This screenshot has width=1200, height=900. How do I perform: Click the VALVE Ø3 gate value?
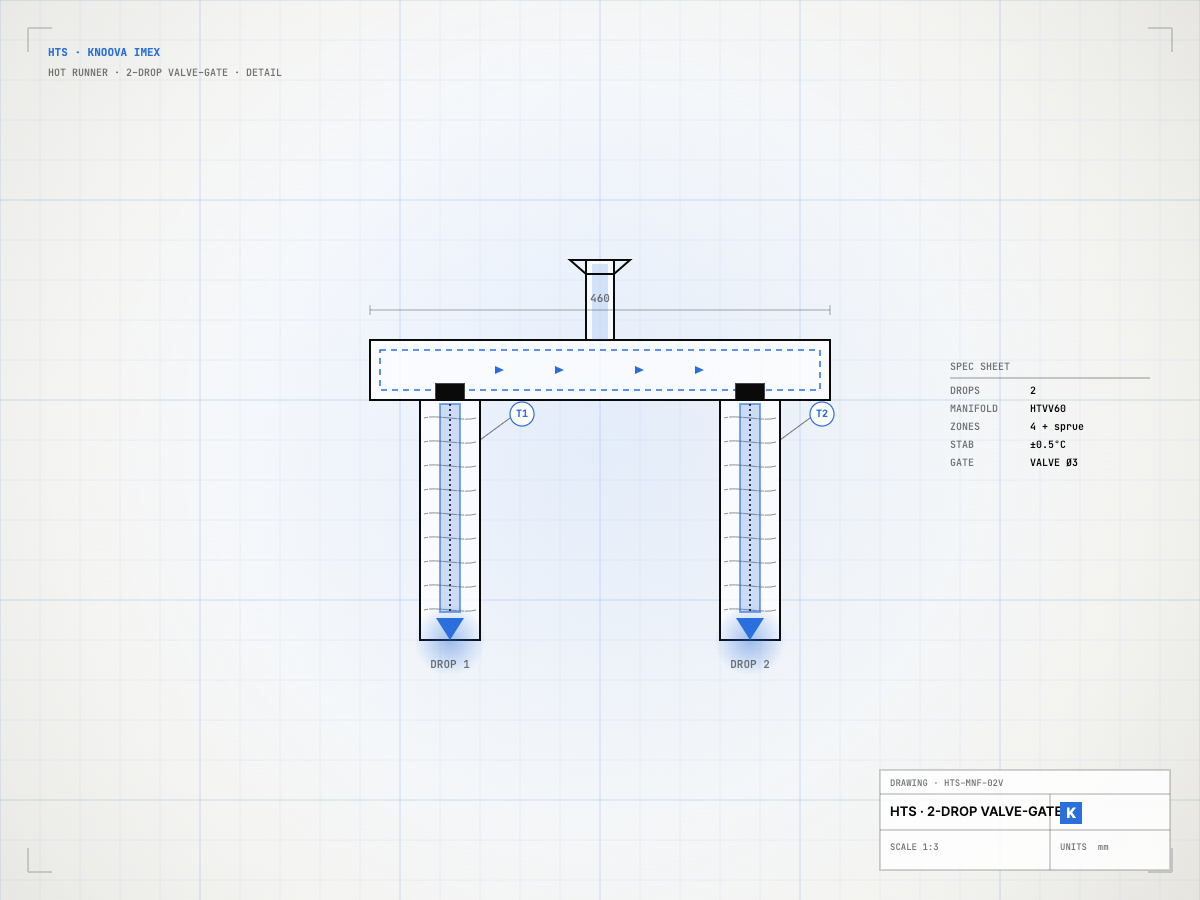tap(1054, 463)
